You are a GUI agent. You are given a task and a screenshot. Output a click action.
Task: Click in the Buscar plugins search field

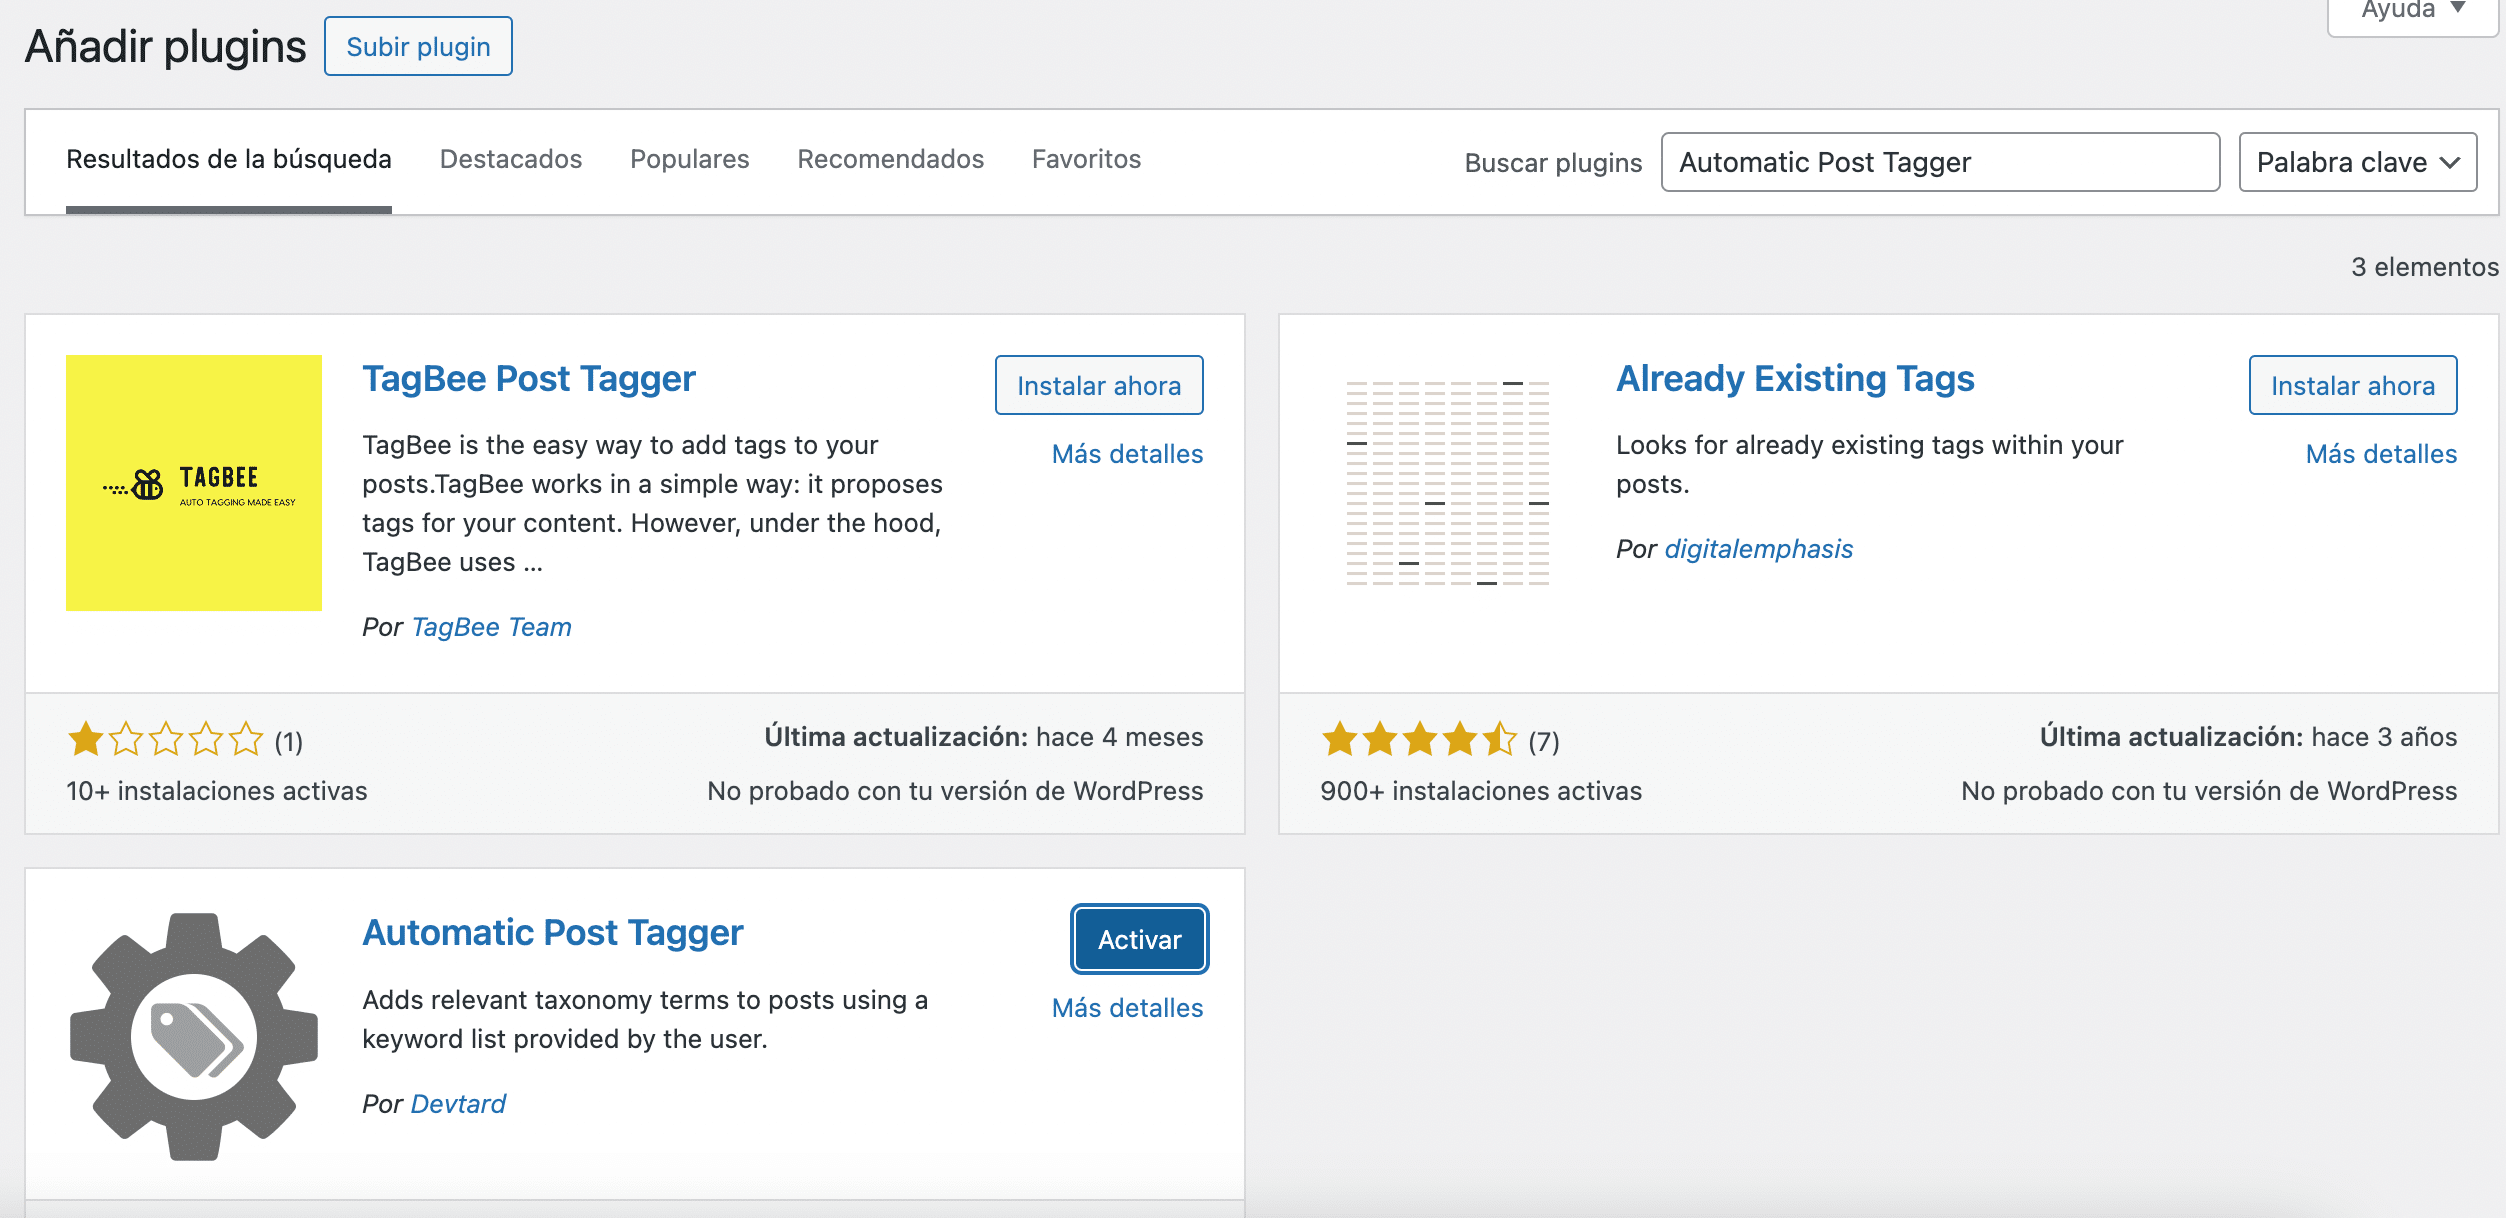pyautogui.click(x=1939, y=162)
